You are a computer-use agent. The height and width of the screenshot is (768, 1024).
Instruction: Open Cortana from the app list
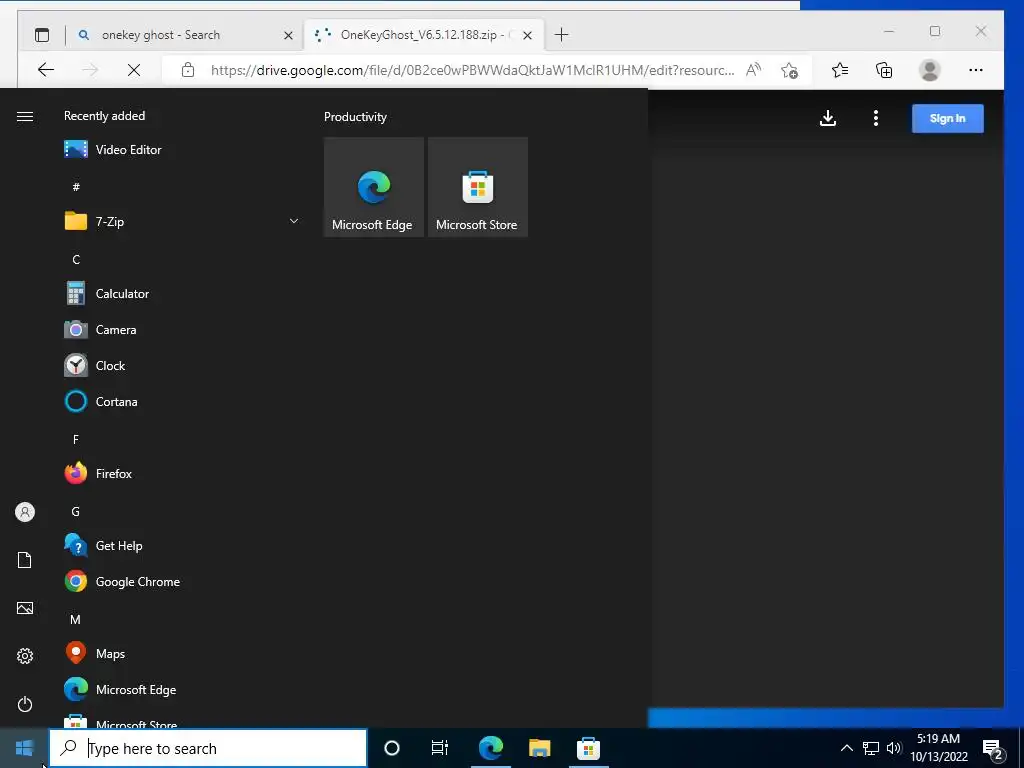(180, 402)
